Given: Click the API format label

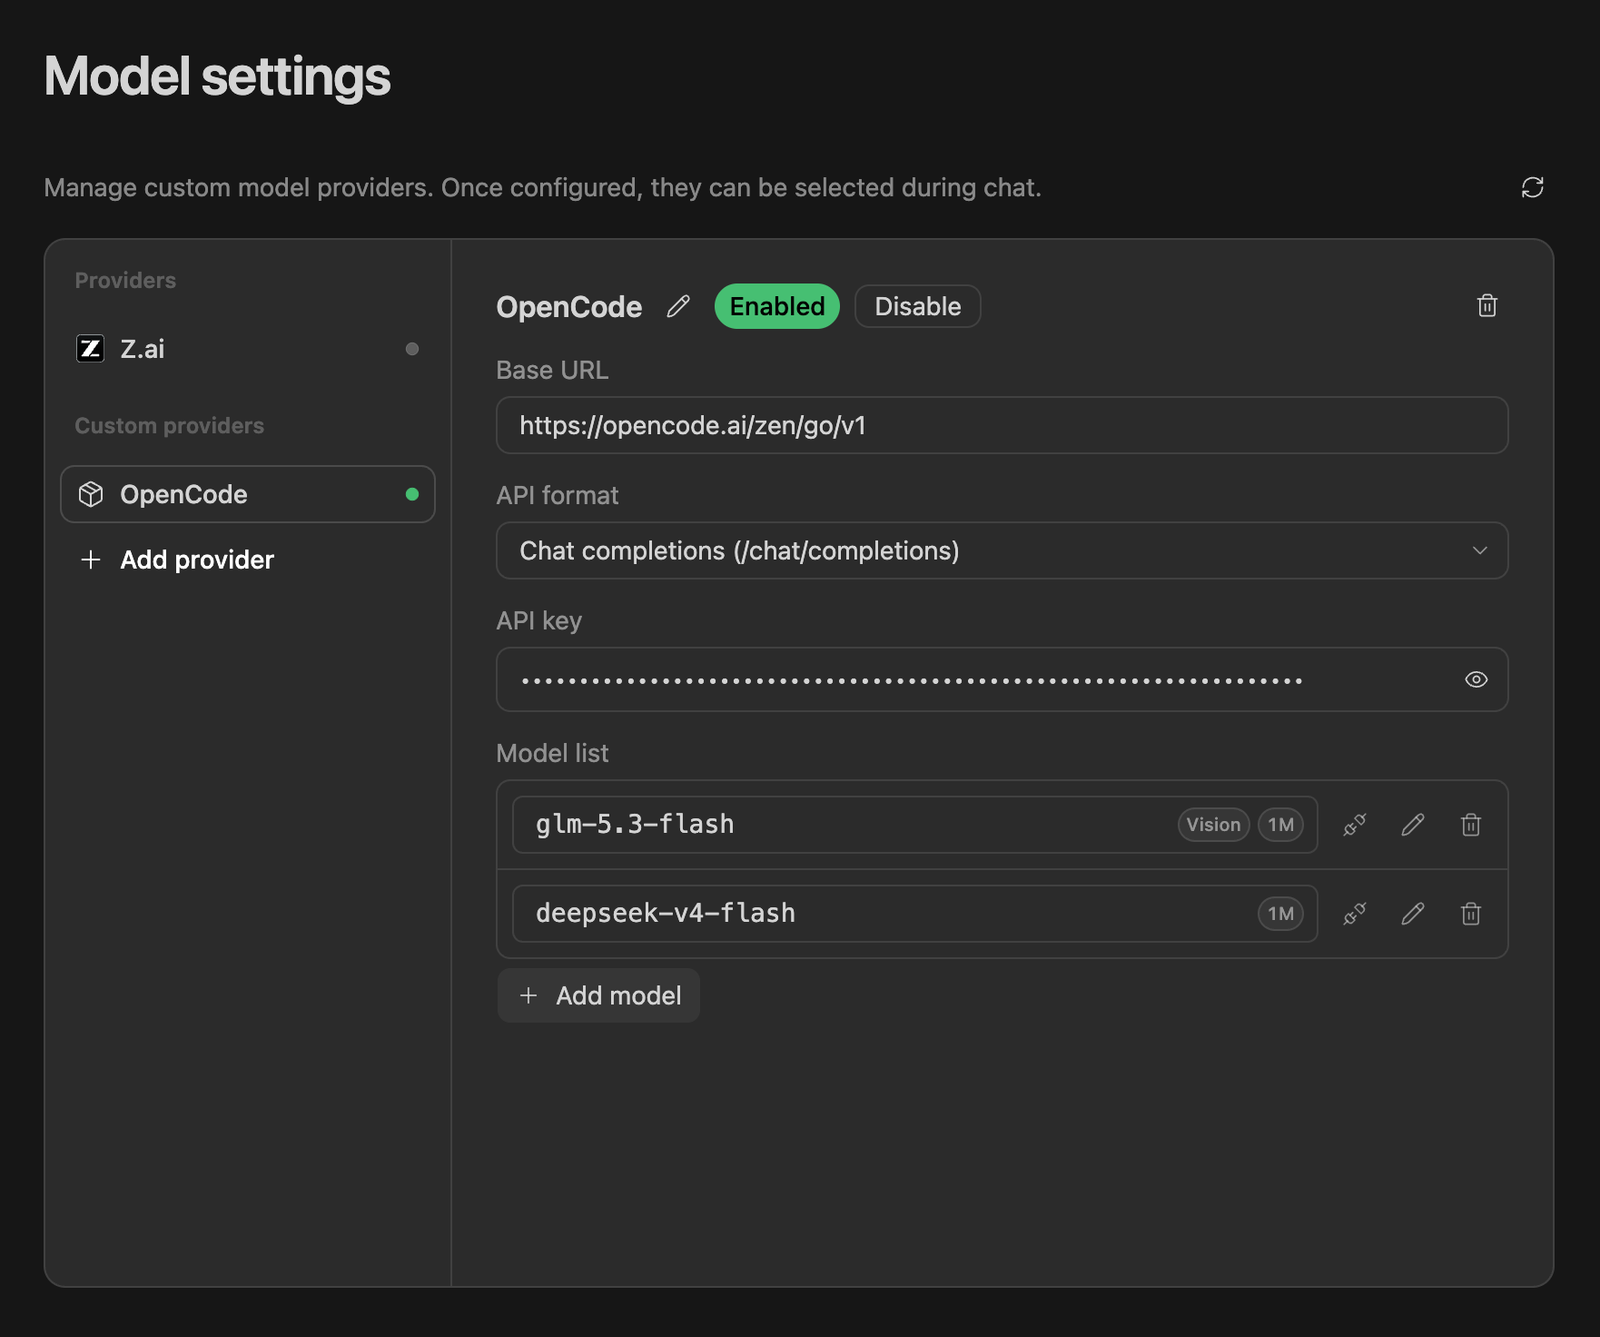Looking at the screenshot, I should (557, 496).
